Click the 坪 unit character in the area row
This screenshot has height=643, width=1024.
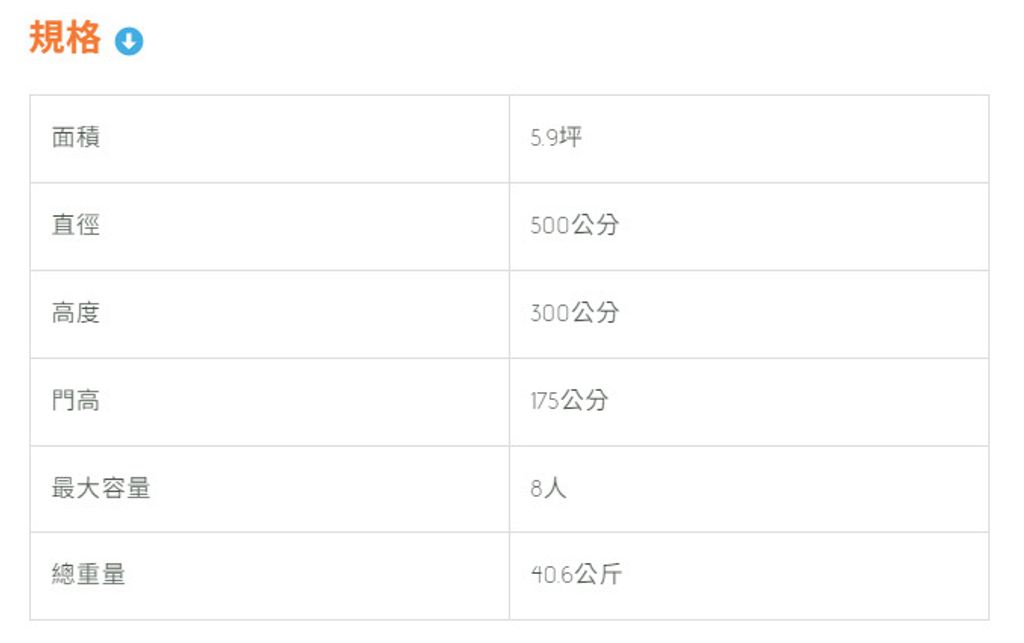click(x=571, y=137)
